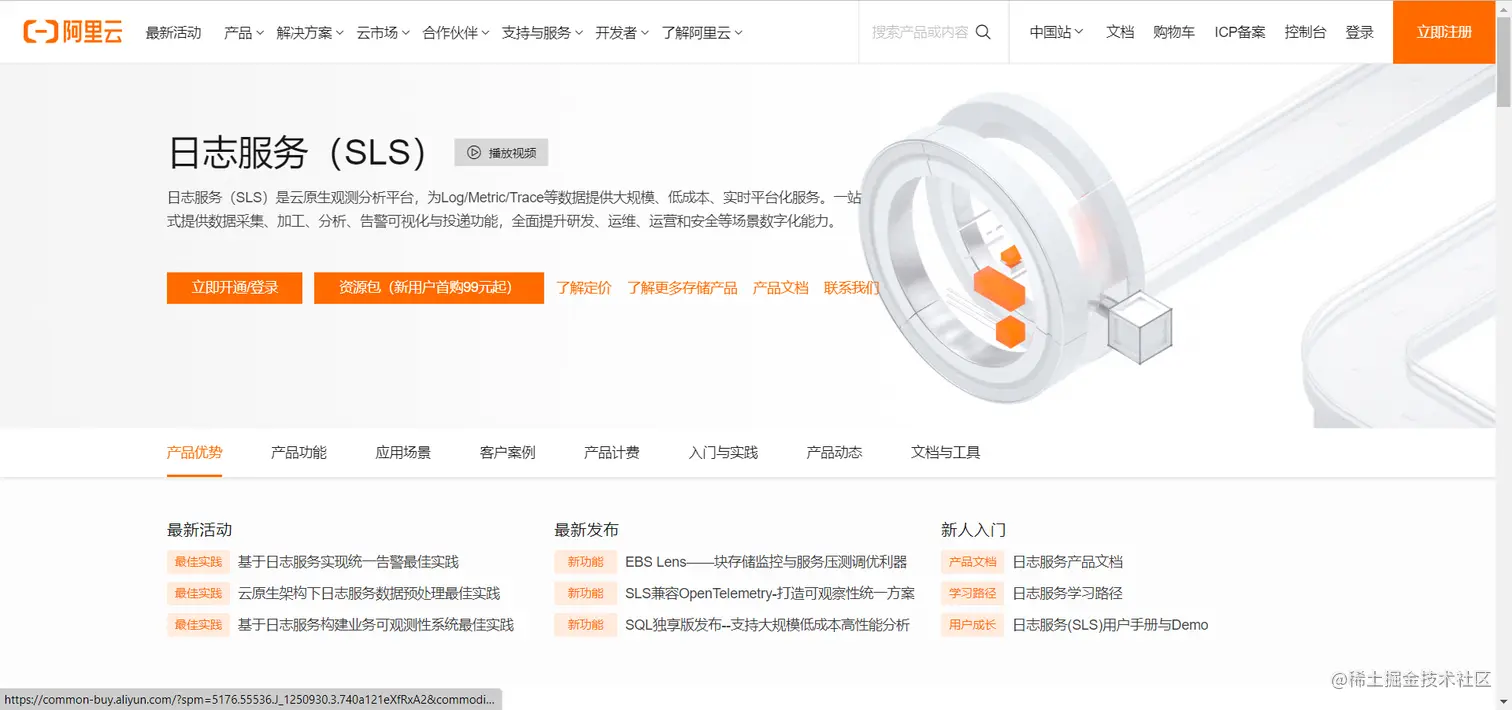Open 基于日志服务实现统一告警最佳实践 article
Image resolution: width=1512 pixels, height=710 pixels.
[348, 562]
